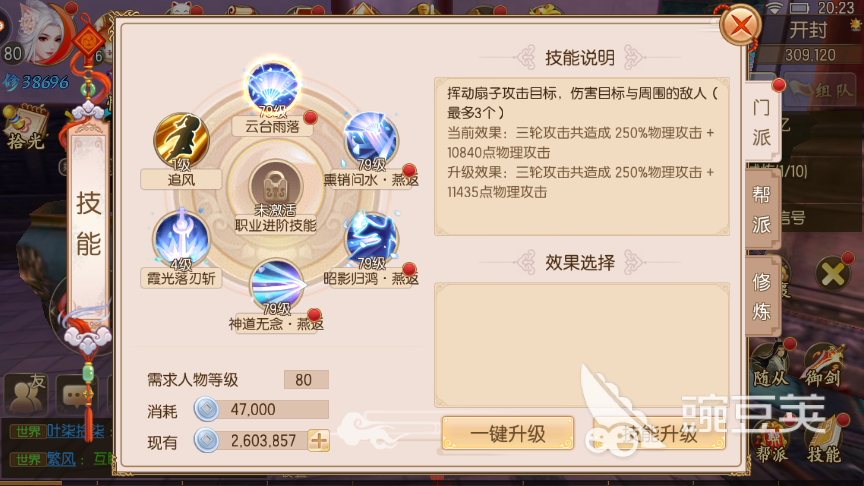
Task: Open the 随从 follower icon
Action: 772,364
